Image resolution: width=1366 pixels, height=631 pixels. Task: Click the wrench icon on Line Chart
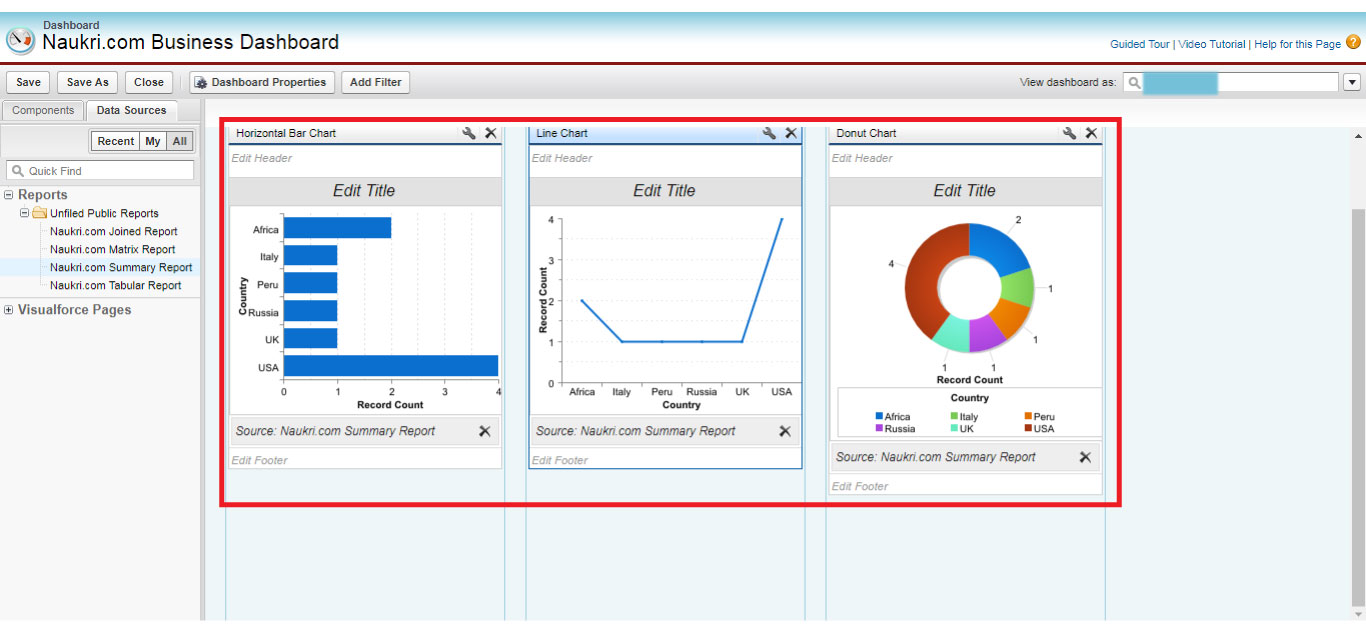tap(768, 132)
